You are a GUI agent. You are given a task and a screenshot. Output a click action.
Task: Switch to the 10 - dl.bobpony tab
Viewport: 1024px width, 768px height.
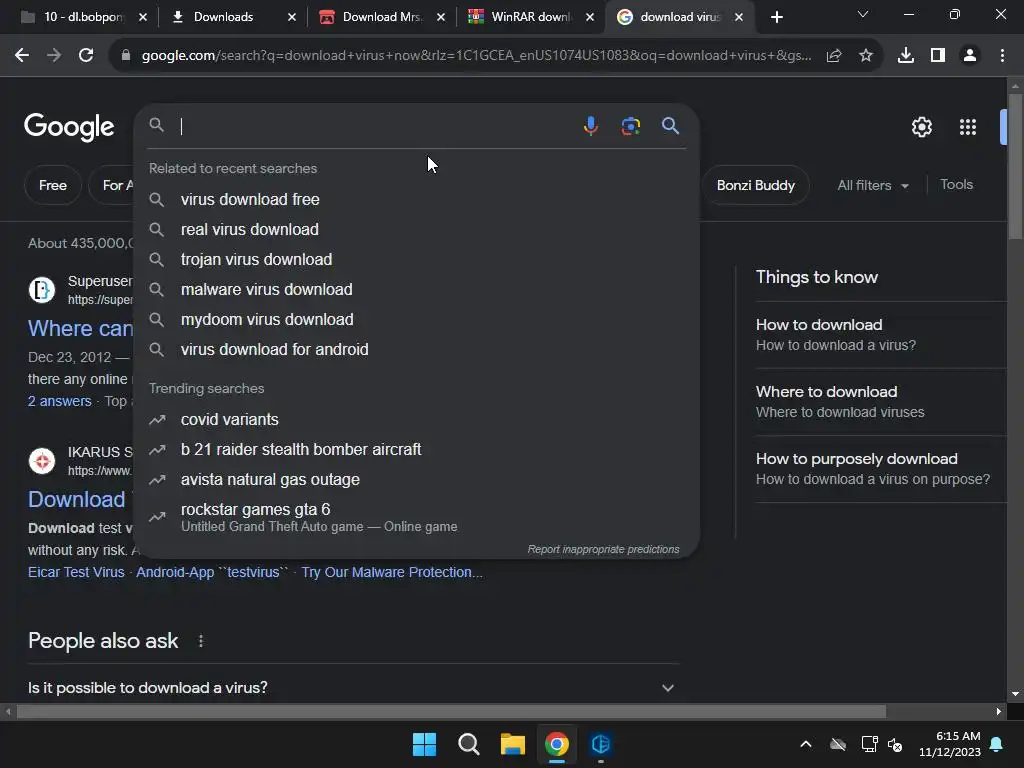coord(74,17)
